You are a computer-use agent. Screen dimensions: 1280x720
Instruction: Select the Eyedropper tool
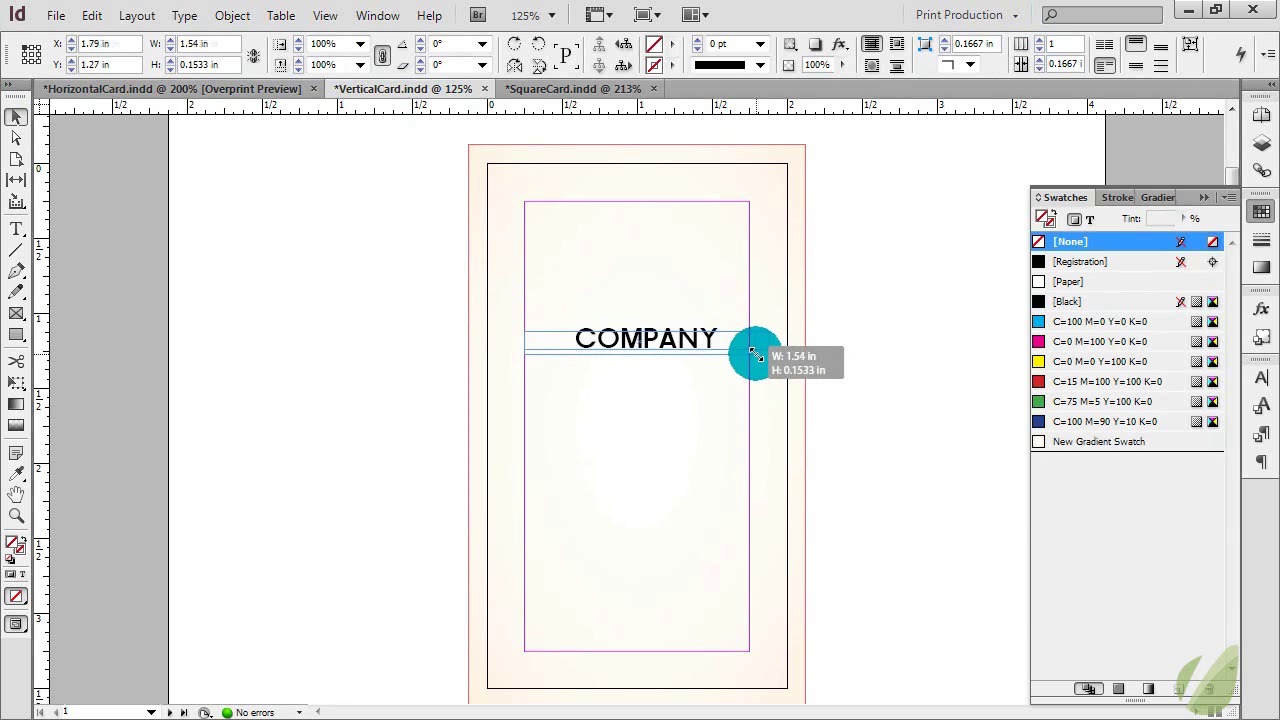coord(16,473)
